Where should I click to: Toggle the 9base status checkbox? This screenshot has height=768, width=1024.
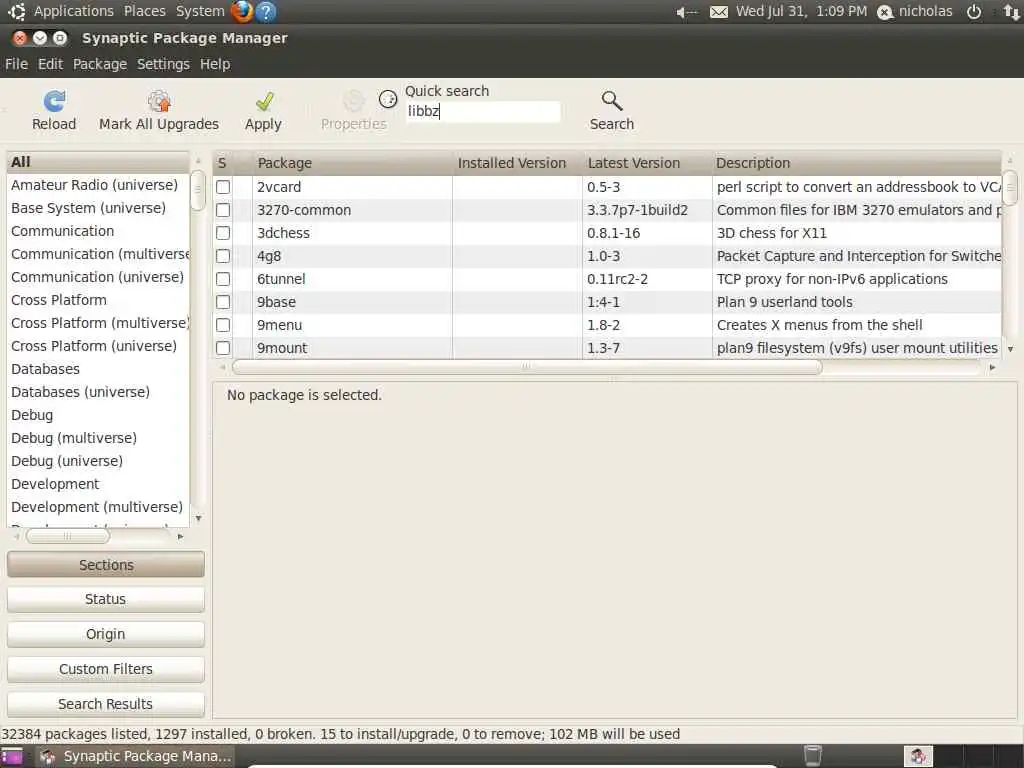[223, 302]
